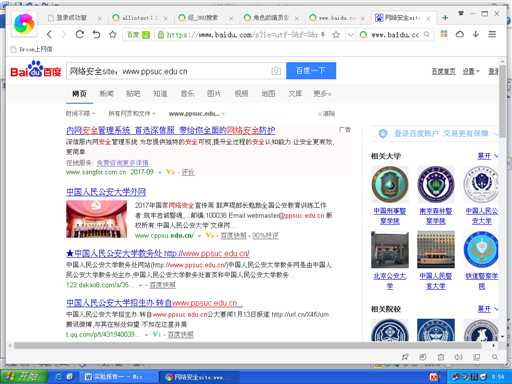Select the 文库 search category
Image resolution: width=512 pixels, height=384 pixels.
coord(295,94)
